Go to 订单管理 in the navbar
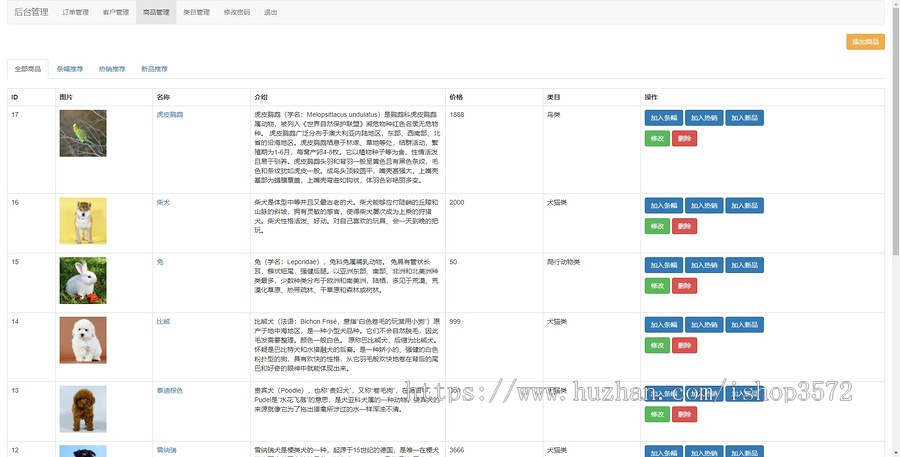 click(75, 12)
